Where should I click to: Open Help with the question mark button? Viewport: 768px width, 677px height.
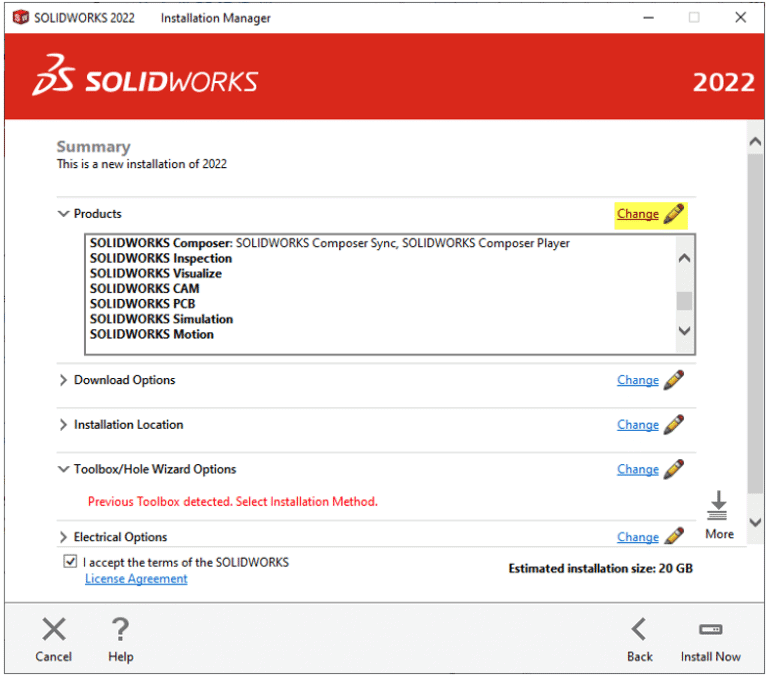pos(120,640)
